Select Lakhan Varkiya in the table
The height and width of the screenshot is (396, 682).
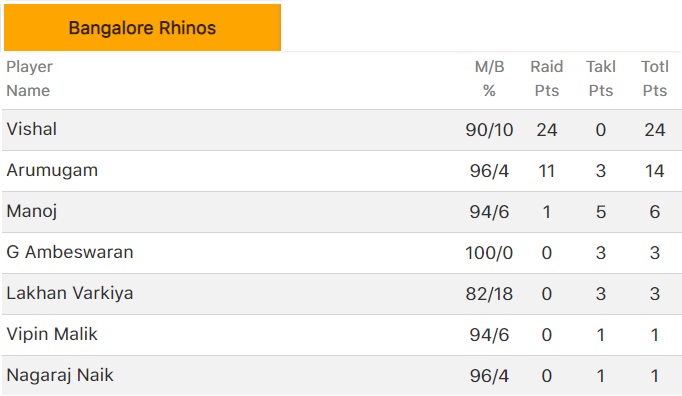coord(70,293)
